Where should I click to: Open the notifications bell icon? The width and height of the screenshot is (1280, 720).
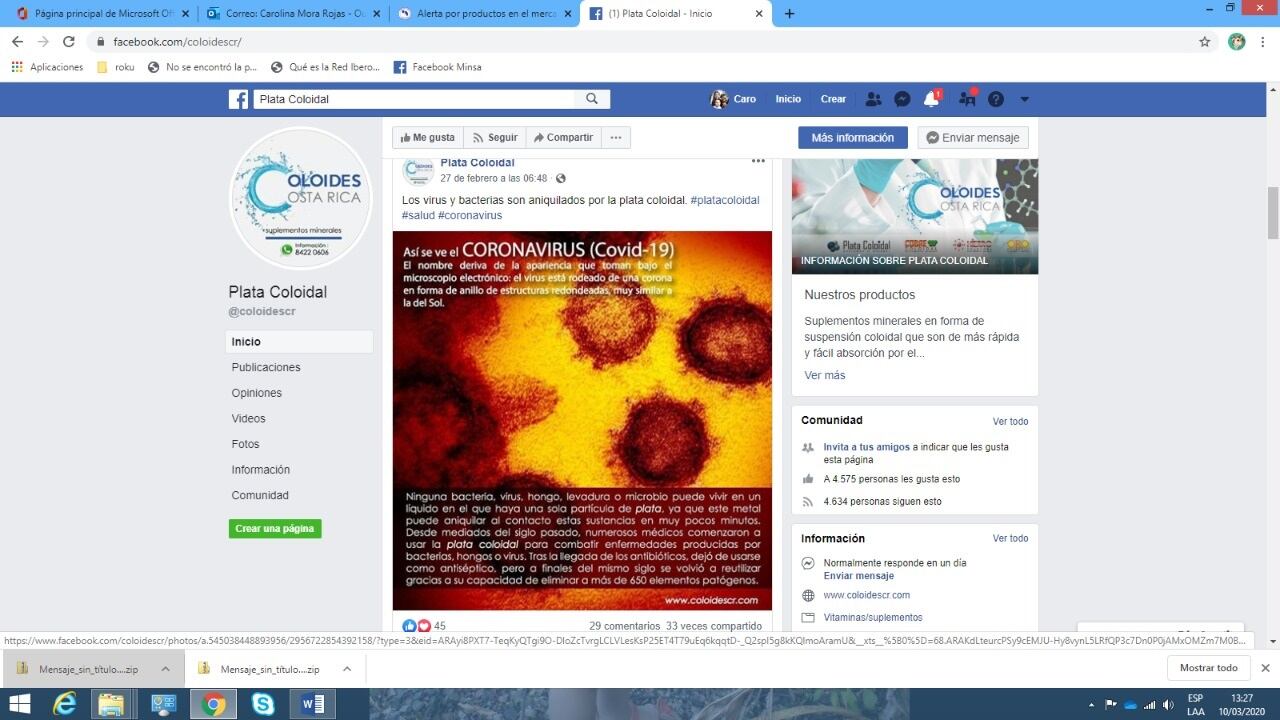point(931,98)
